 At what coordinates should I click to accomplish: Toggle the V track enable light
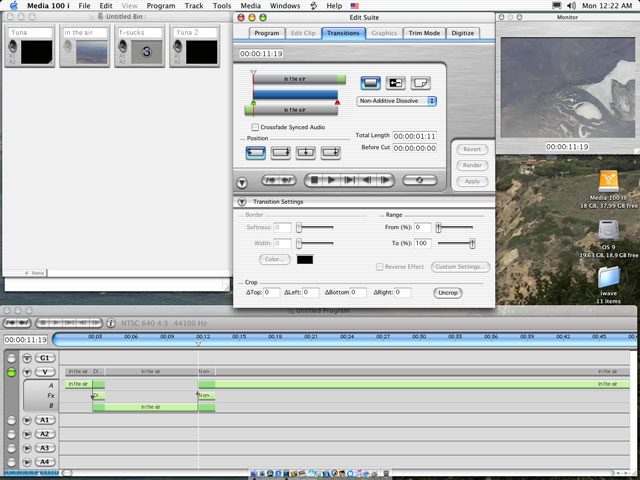(12, 372)
